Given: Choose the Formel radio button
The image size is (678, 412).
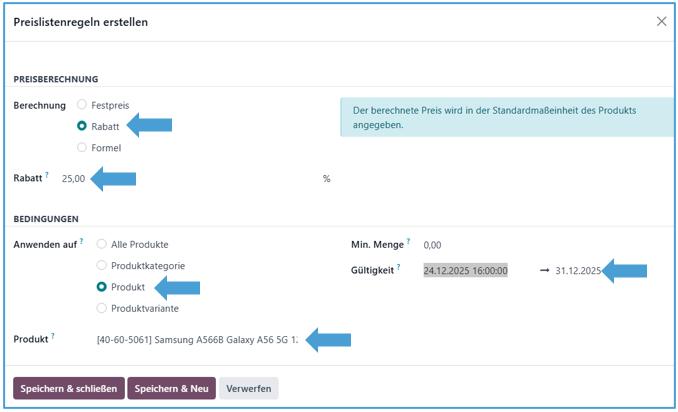Looking at the screenshot, I should (82, 148).
